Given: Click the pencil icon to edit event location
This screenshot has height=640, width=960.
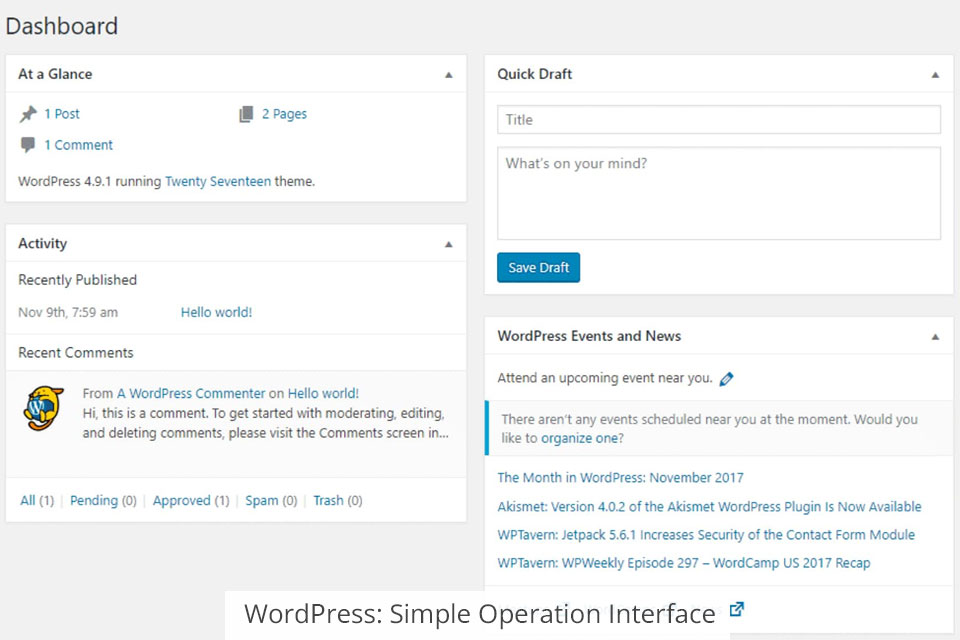Looking at the screenshot, I should [x=727, y=379].
